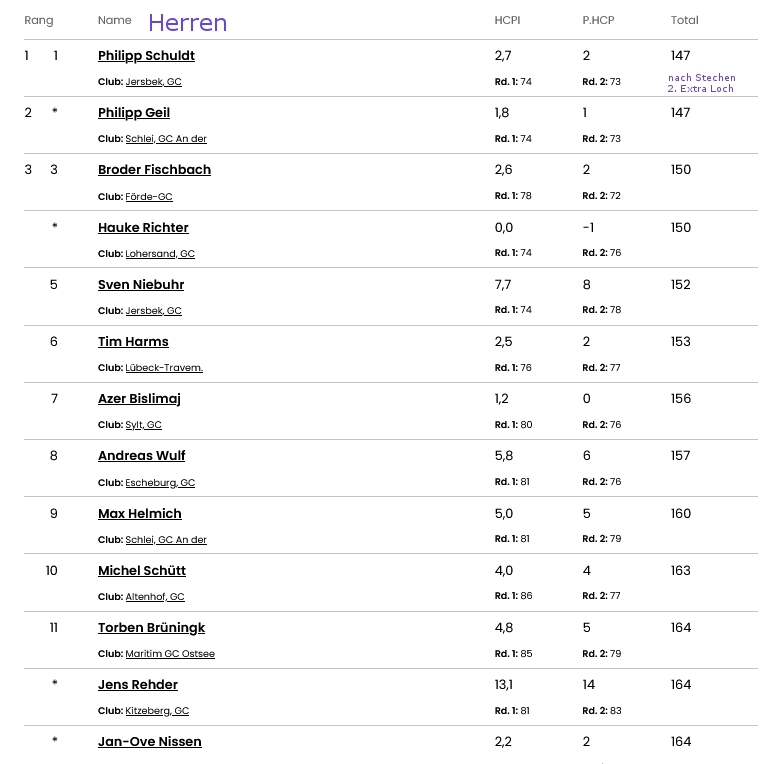The height and width of the screenshot is (764, 784).
Task: Open Andreas Wulf's profile link
Action: [142, 456]
